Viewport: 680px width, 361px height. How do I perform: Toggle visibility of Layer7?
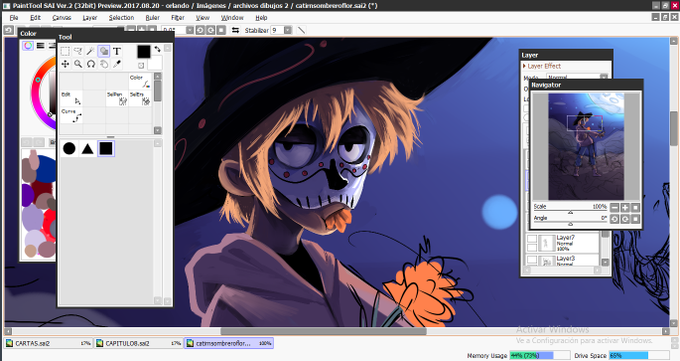click(x=532, y=239)
